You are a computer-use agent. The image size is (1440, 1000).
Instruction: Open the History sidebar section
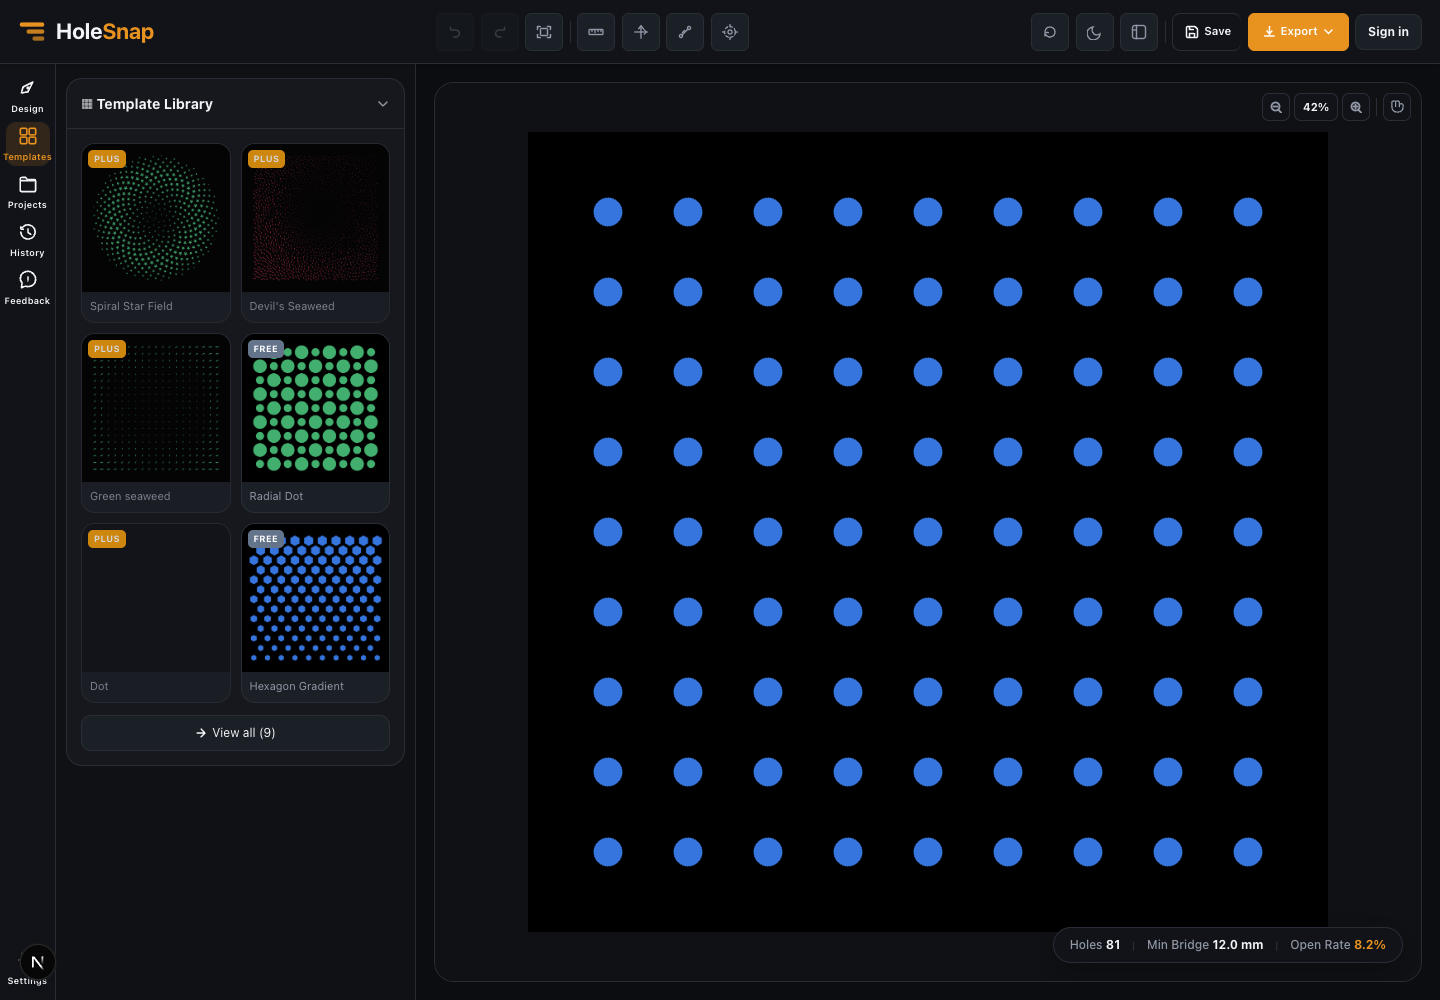28,240
